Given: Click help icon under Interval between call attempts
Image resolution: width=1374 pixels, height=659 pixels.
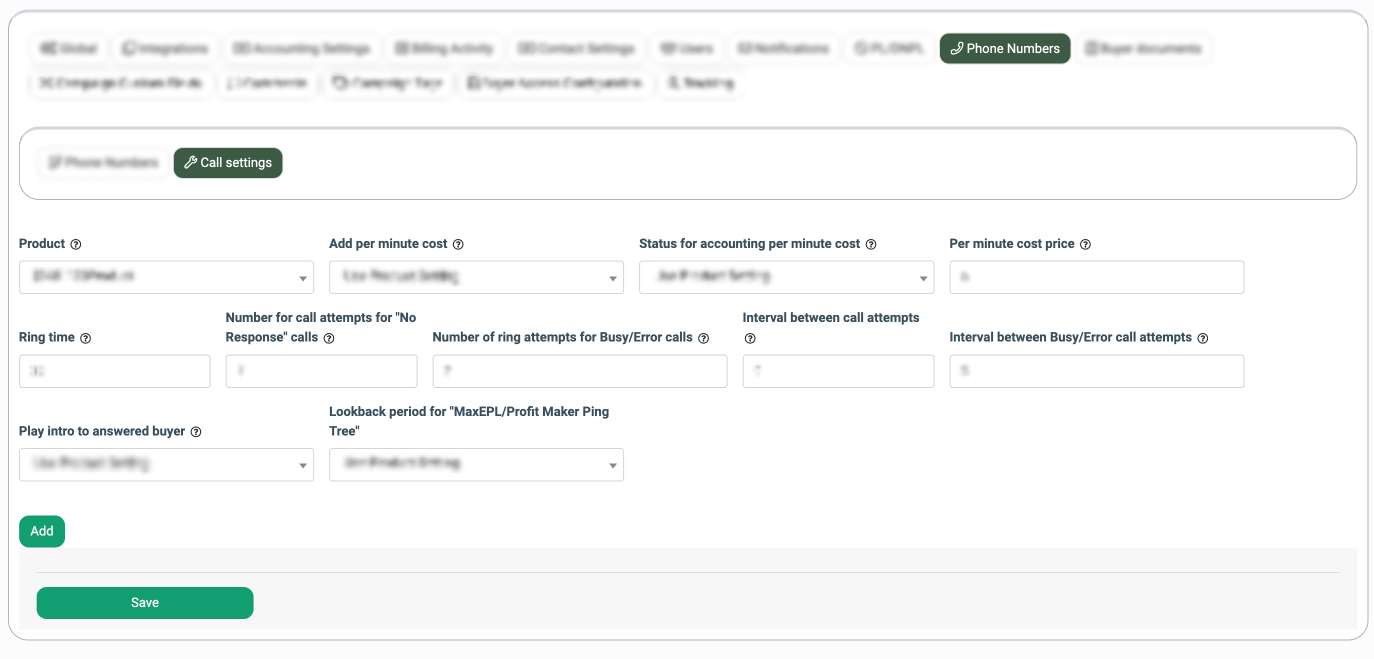Looking at the screenshot, I should tap(750, 338).
